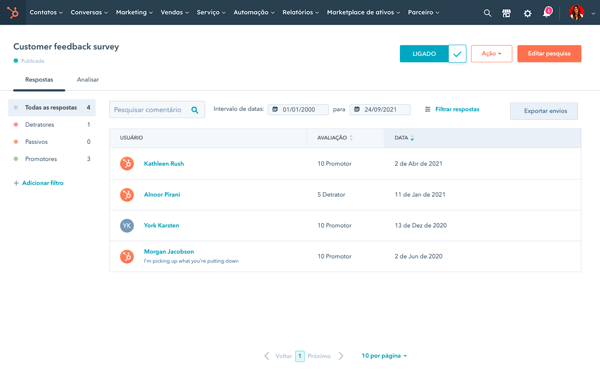
Task: Click the end date field 24/09/2021
Action: point(380,109)
